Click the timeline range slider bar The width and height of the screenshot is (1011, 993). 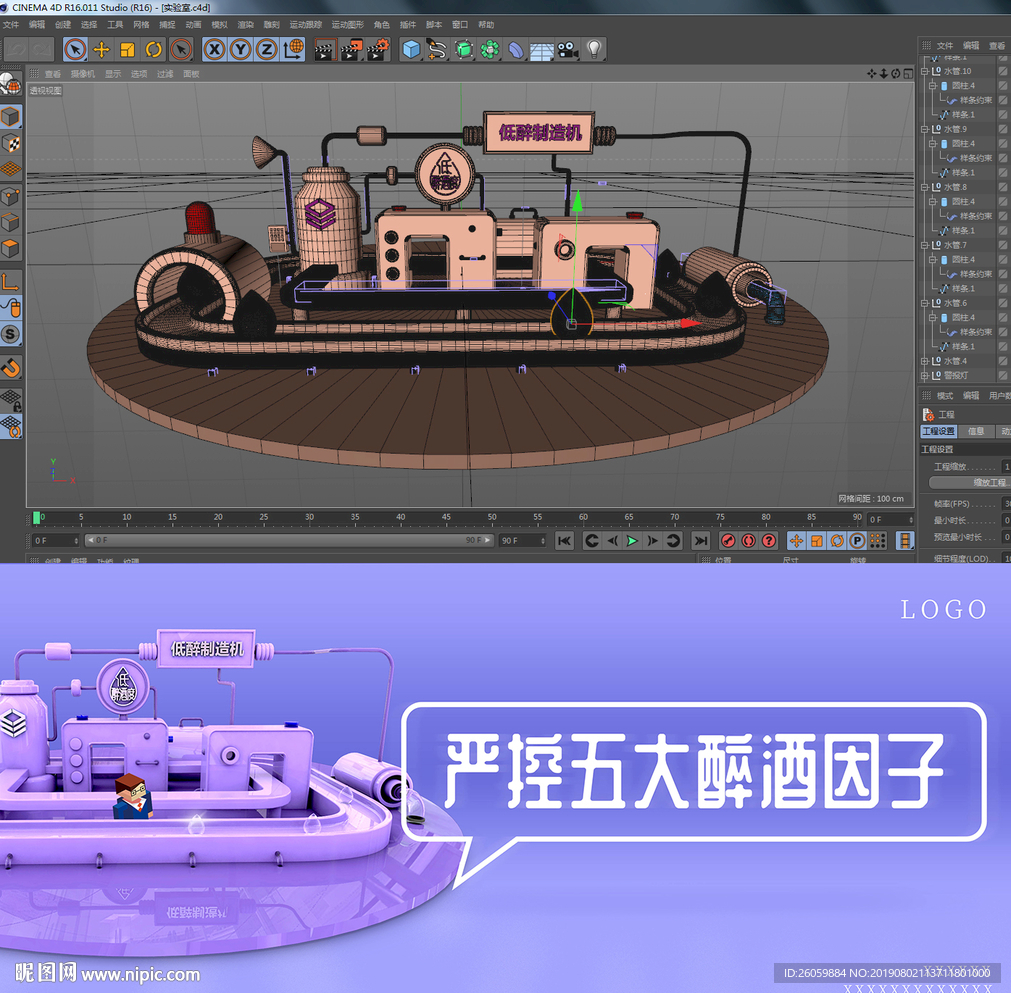click(x=290, y=540)
